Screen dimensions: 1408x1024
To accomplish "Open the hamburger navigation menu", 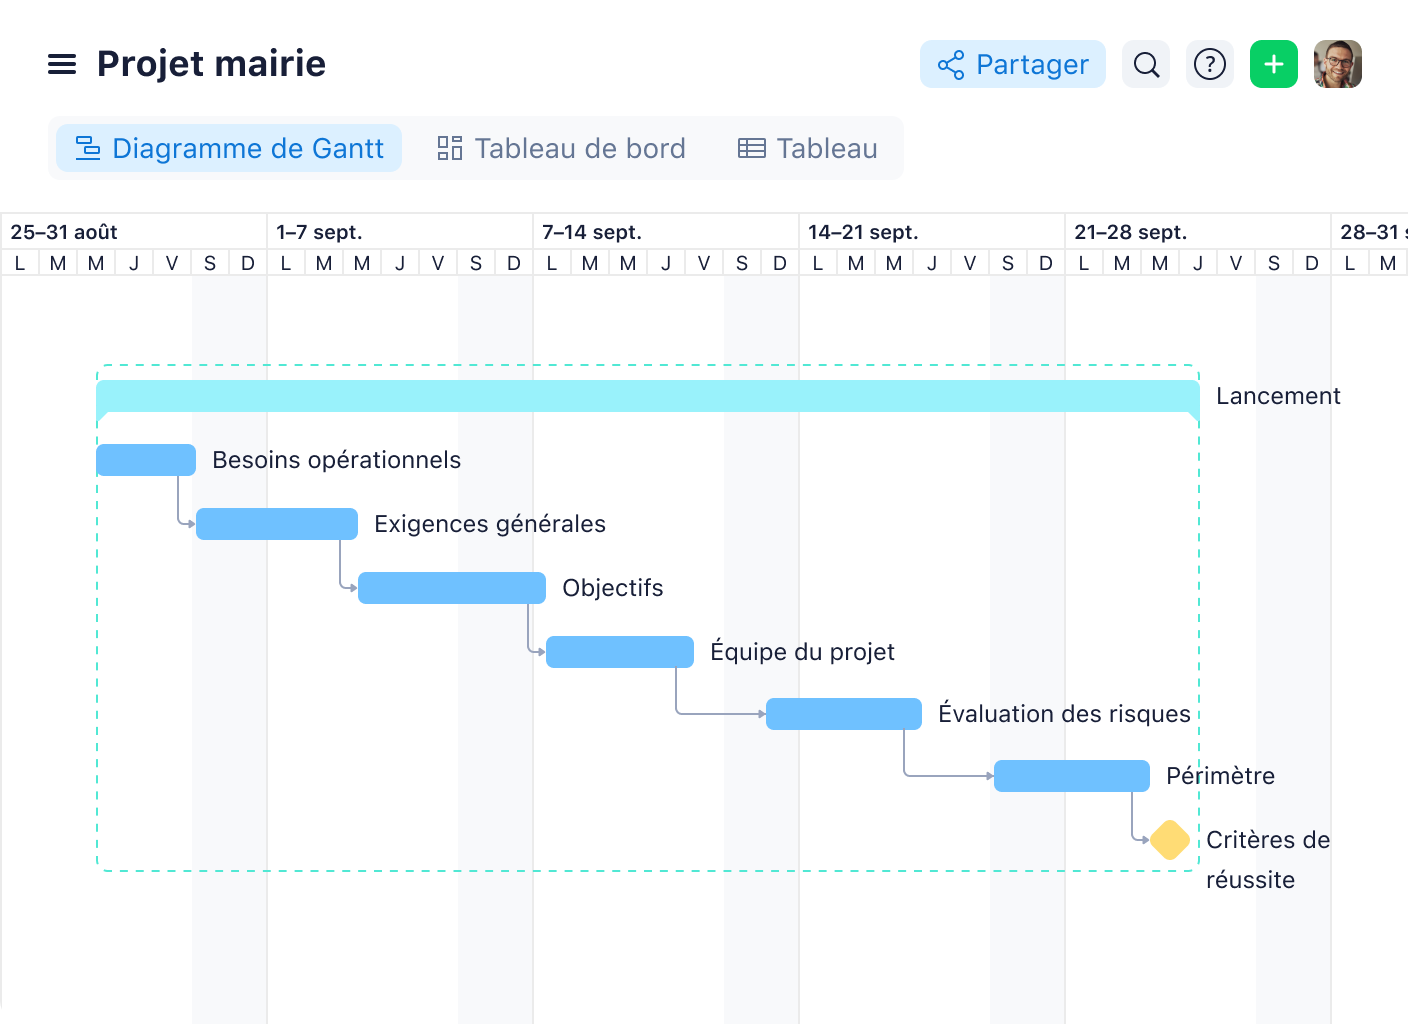I will pyautogui.click(x=62, y=64).
